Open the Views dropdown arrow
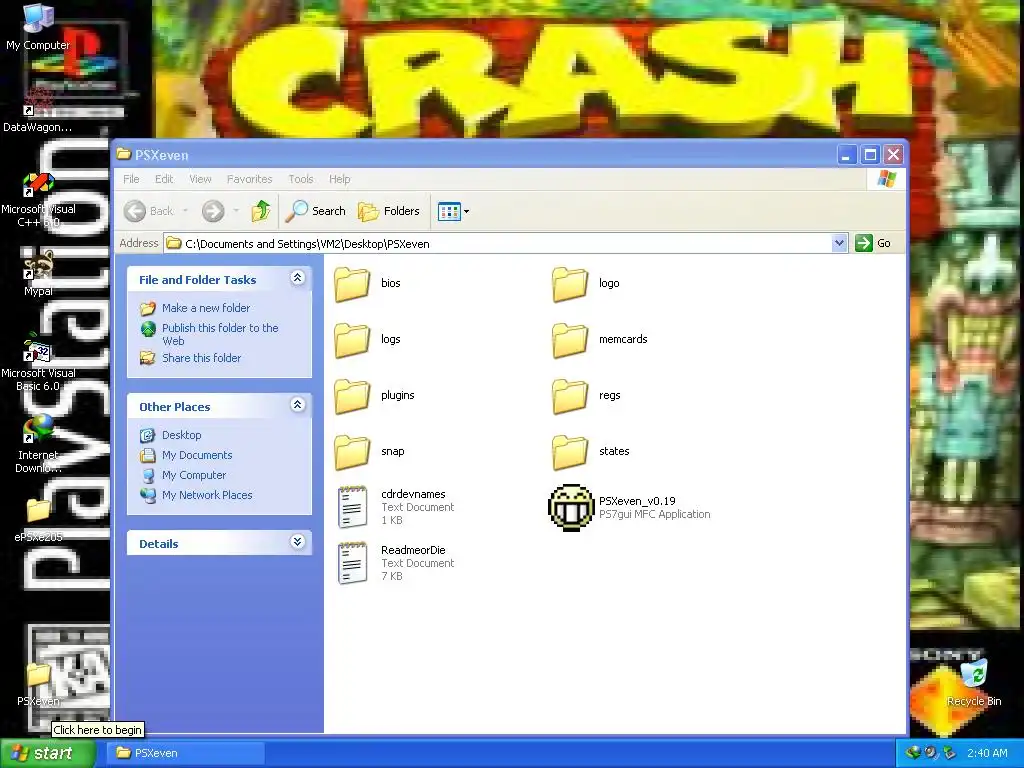This screenshot has height=768, width=1024. click(x=466, y=212)
